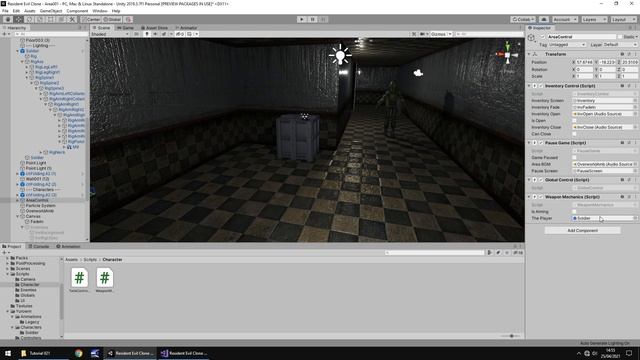Open the Shaded draw mode dropdown
640x360 pixels.
click(x=110, y=34)
